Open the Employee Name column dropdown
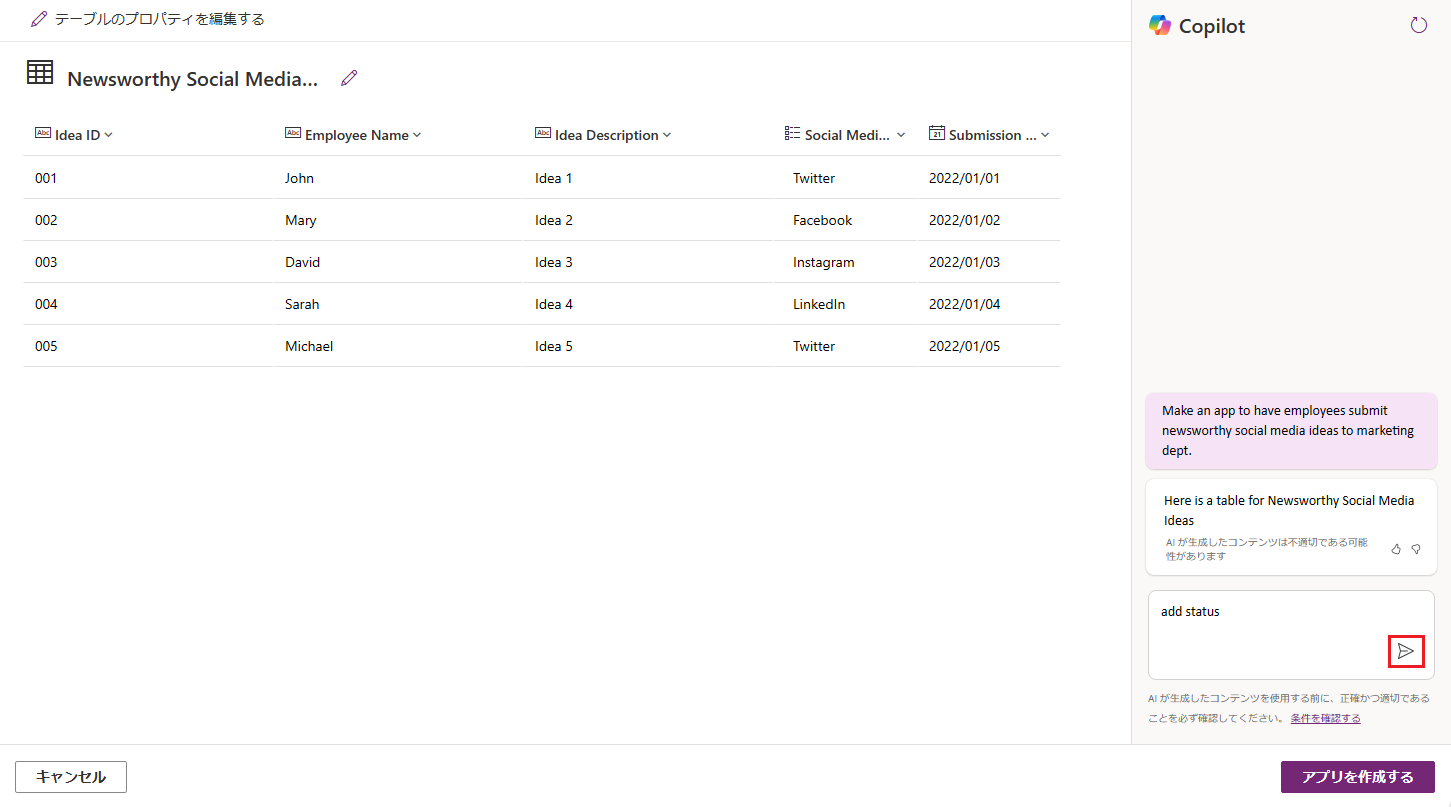The width and height of the screenshot is (1451, 807). (417, 135)
